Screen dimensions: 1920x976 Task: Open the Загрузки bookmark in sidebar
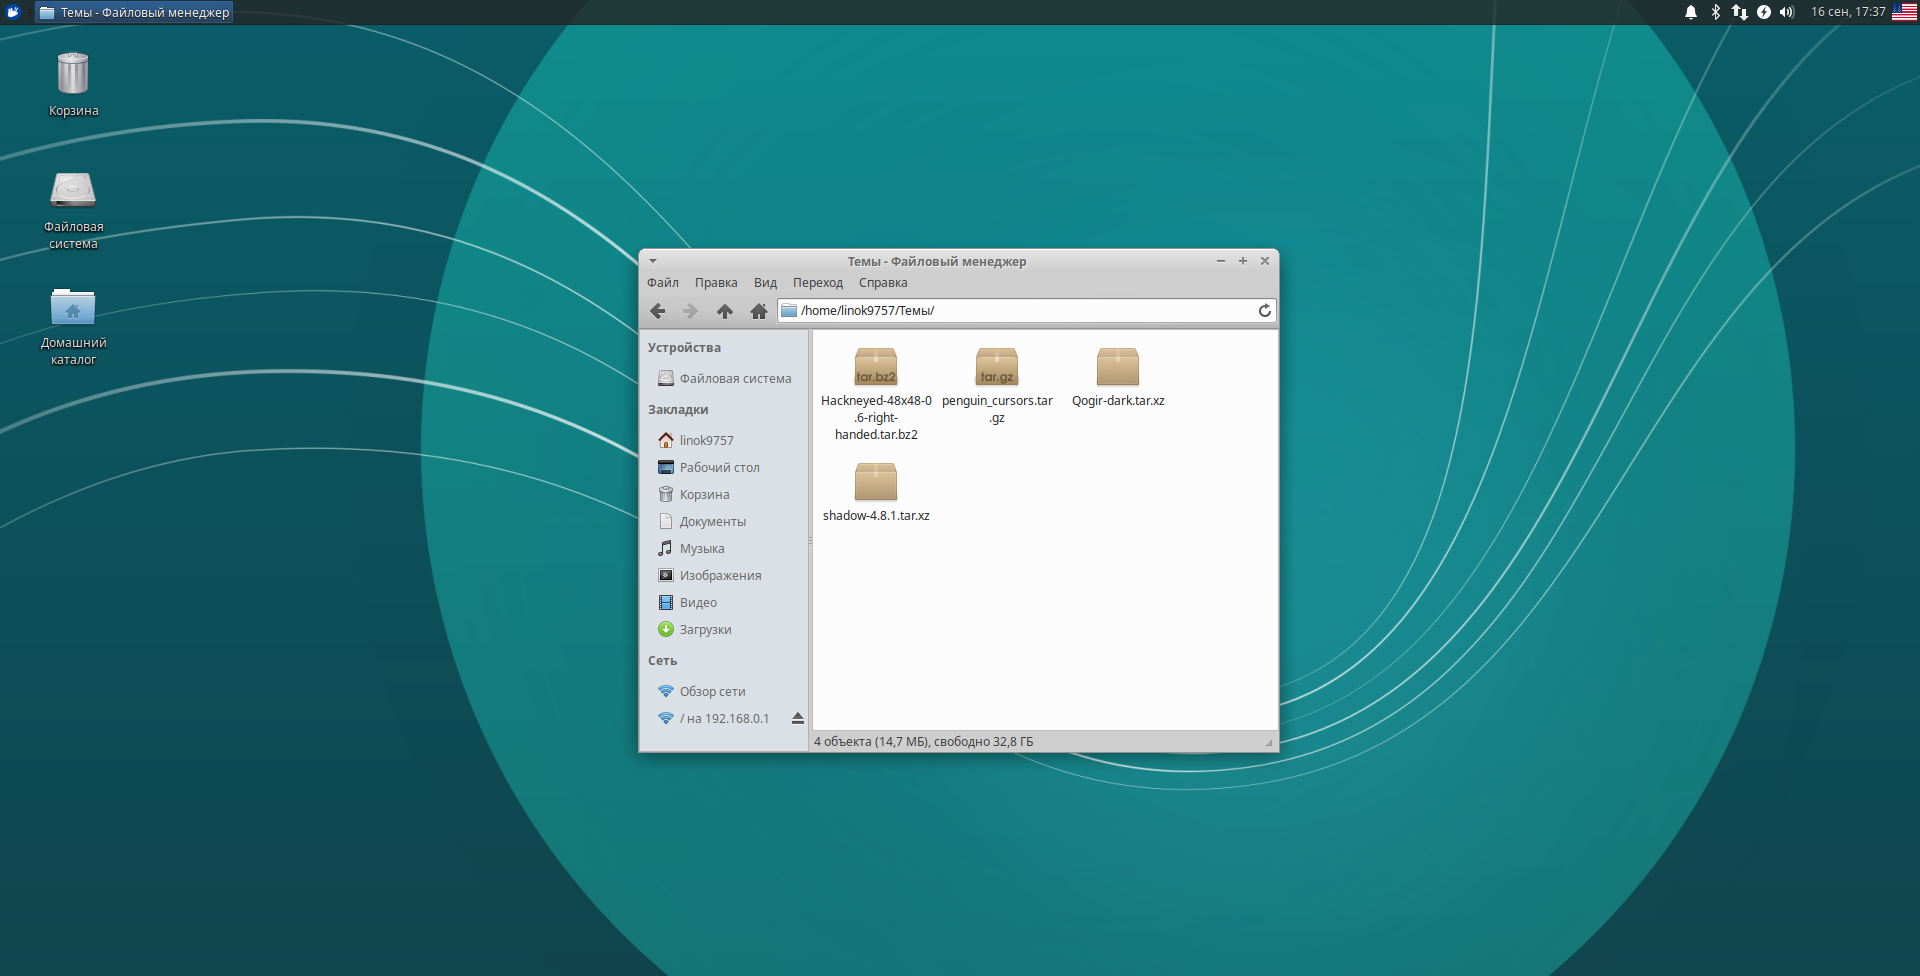point(706,629)
